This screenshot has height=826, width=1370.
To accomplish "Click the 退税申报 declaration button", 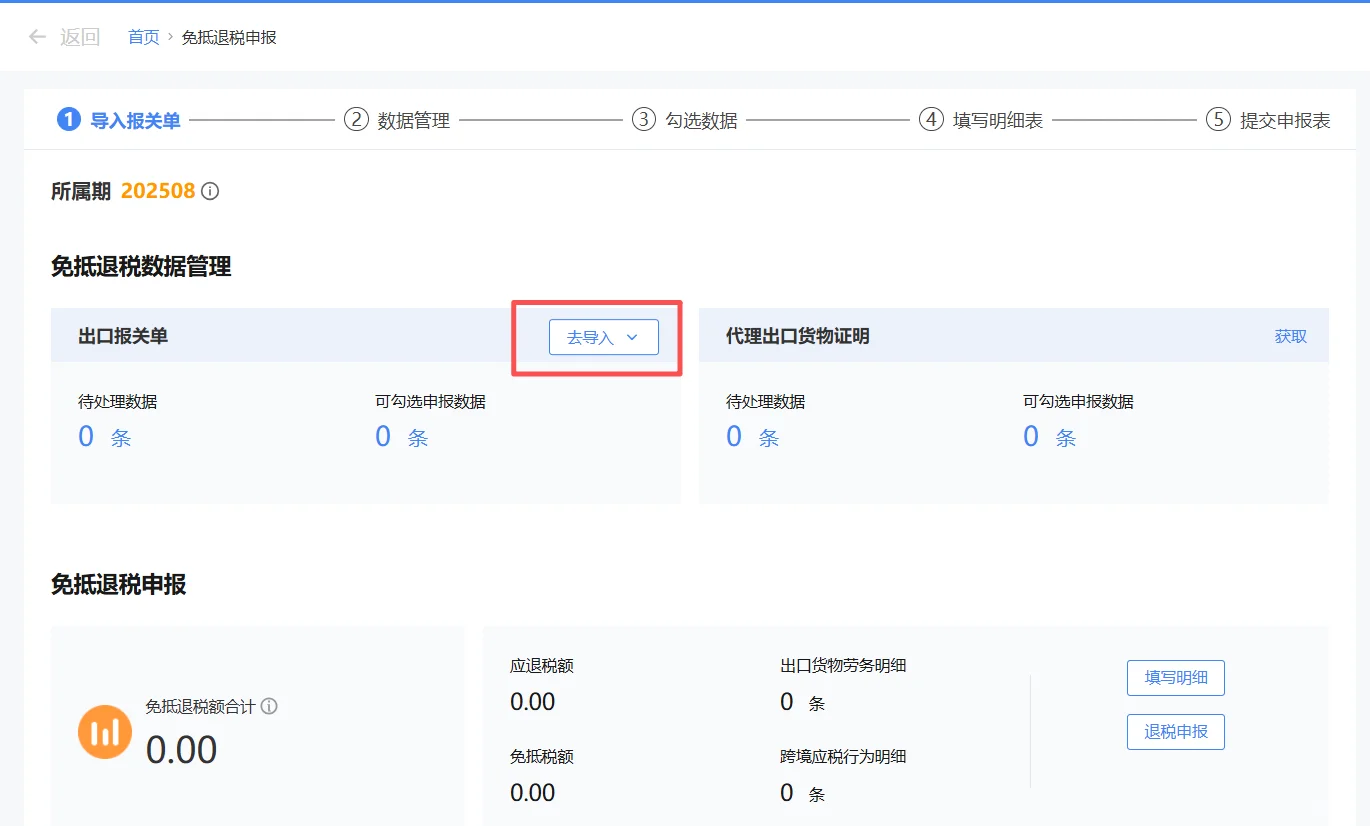I will [x=1175, y=731].
